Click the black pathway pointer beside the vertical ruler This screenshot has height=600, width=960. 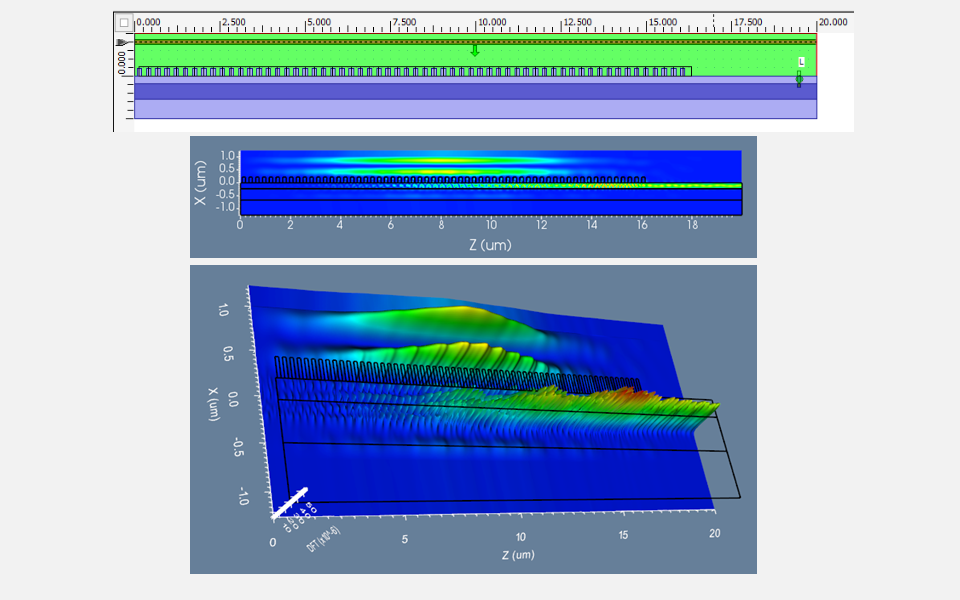coord(122,42)
